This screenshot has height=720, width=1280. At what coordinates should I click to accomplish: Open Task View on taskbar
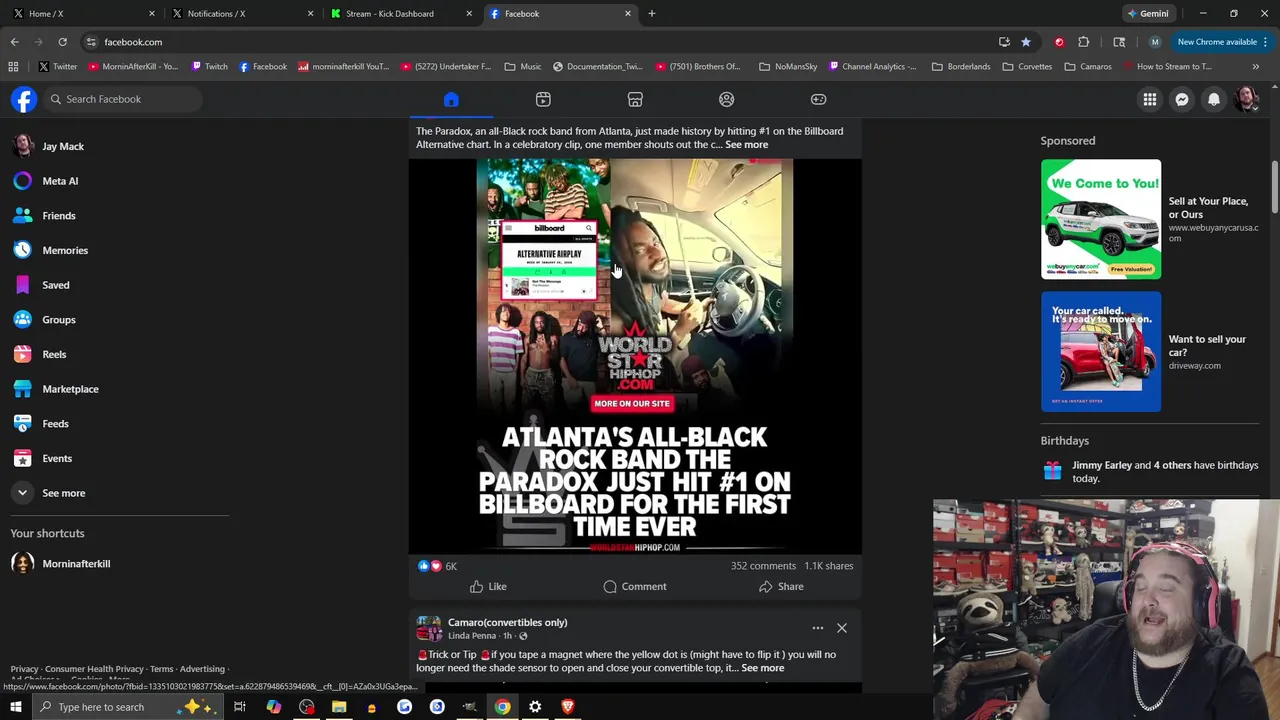point(240,707)
